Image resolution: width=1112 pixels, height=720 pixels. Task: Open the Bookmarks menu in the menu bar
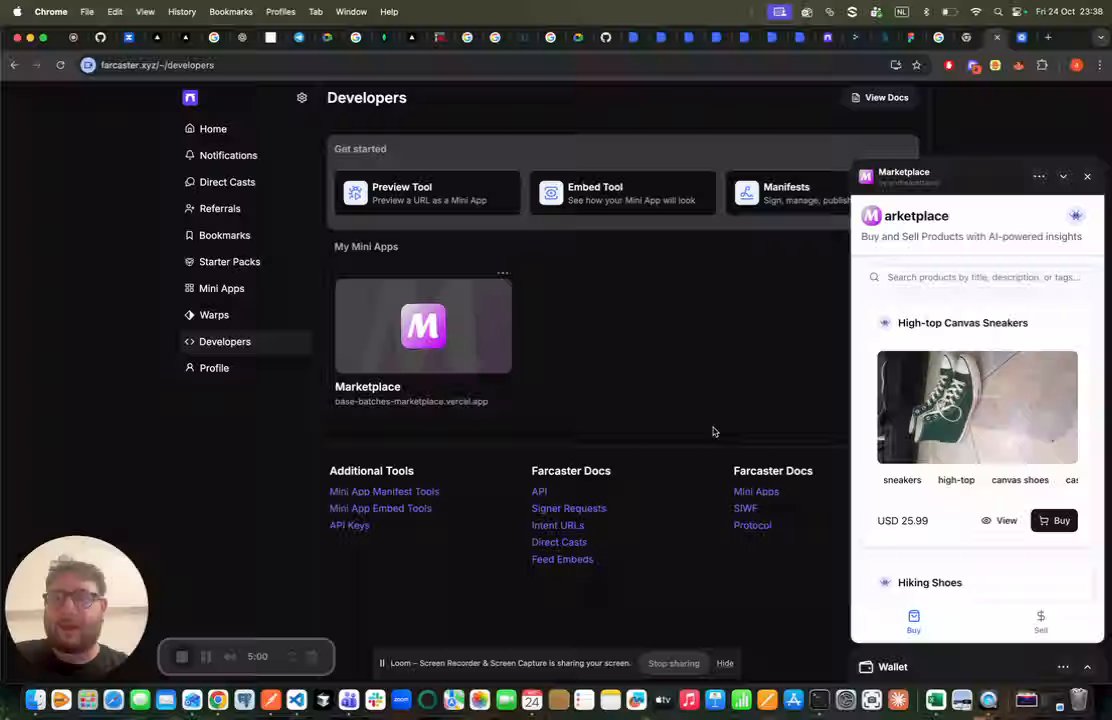230,12
